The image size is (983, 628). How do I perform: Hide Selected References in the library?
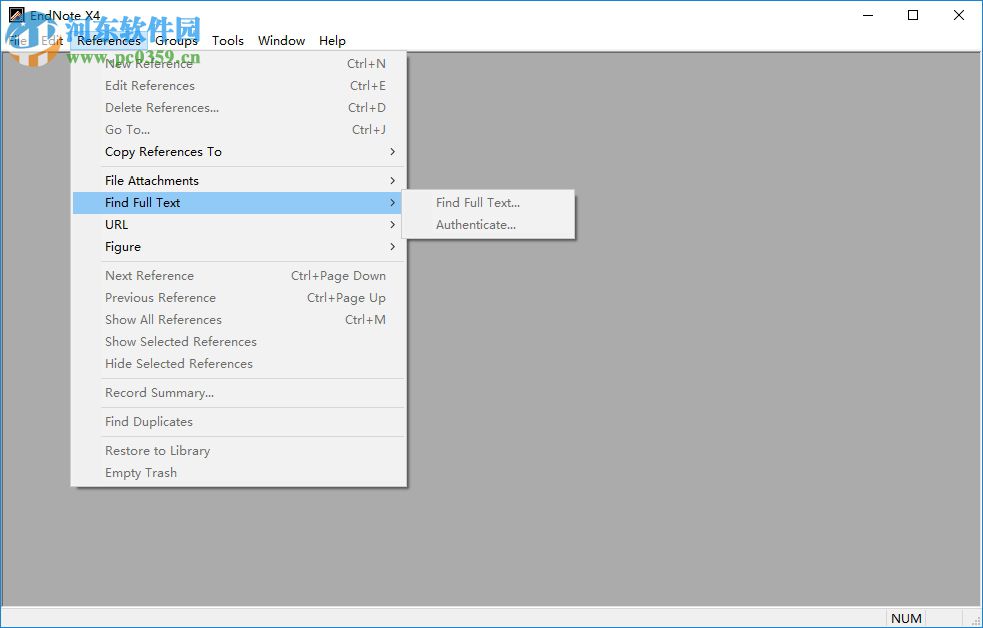tap(178, 363)
